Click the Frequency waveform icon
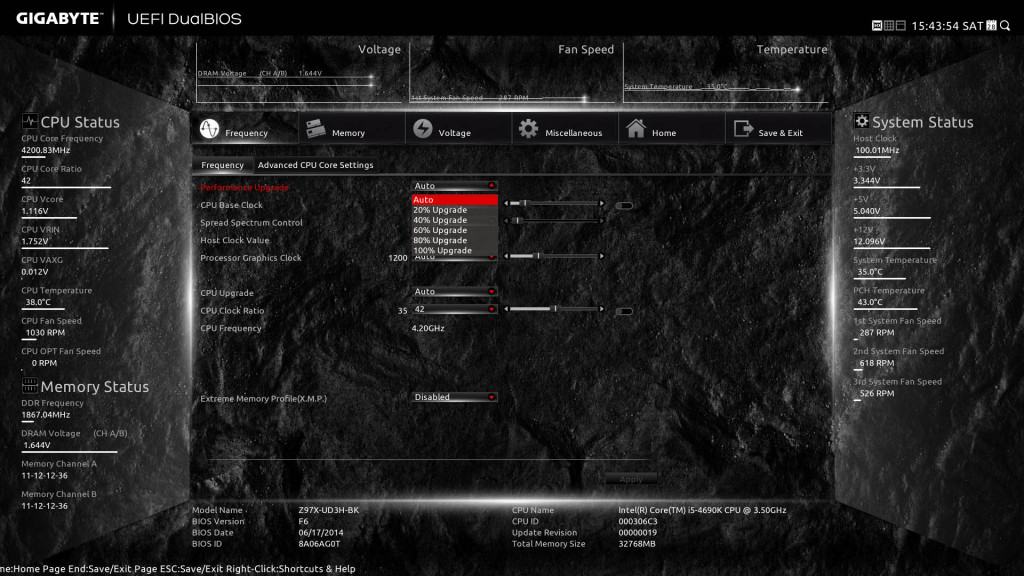1024x576 pixels. point(209,130)
